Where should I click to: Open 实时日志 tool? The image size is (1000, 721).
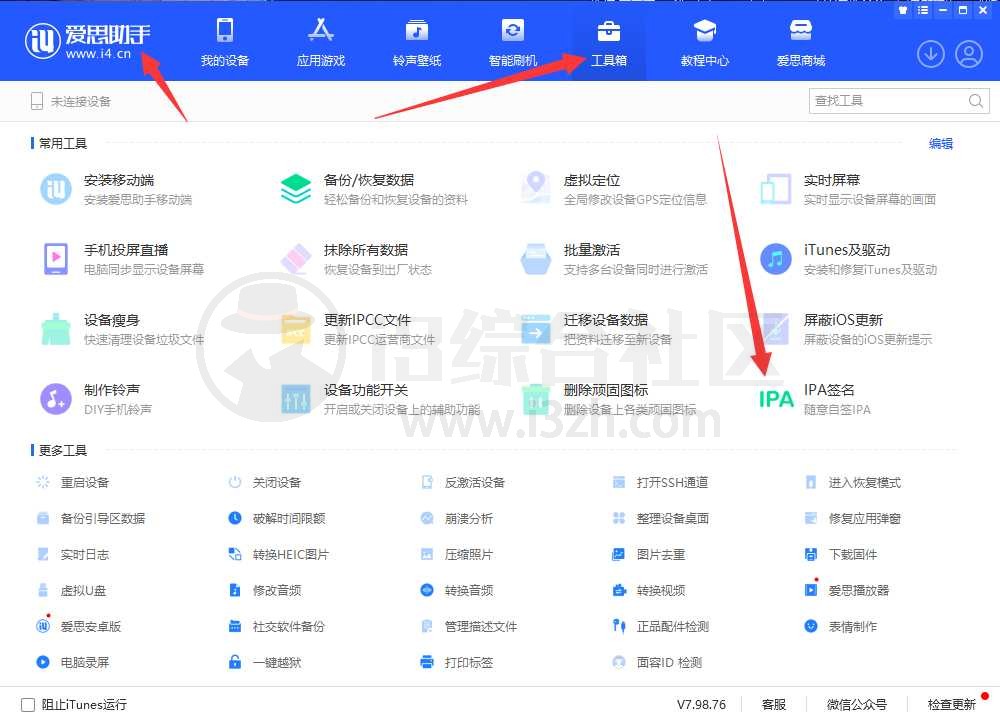pyautogui.click(x=72, y=555)
